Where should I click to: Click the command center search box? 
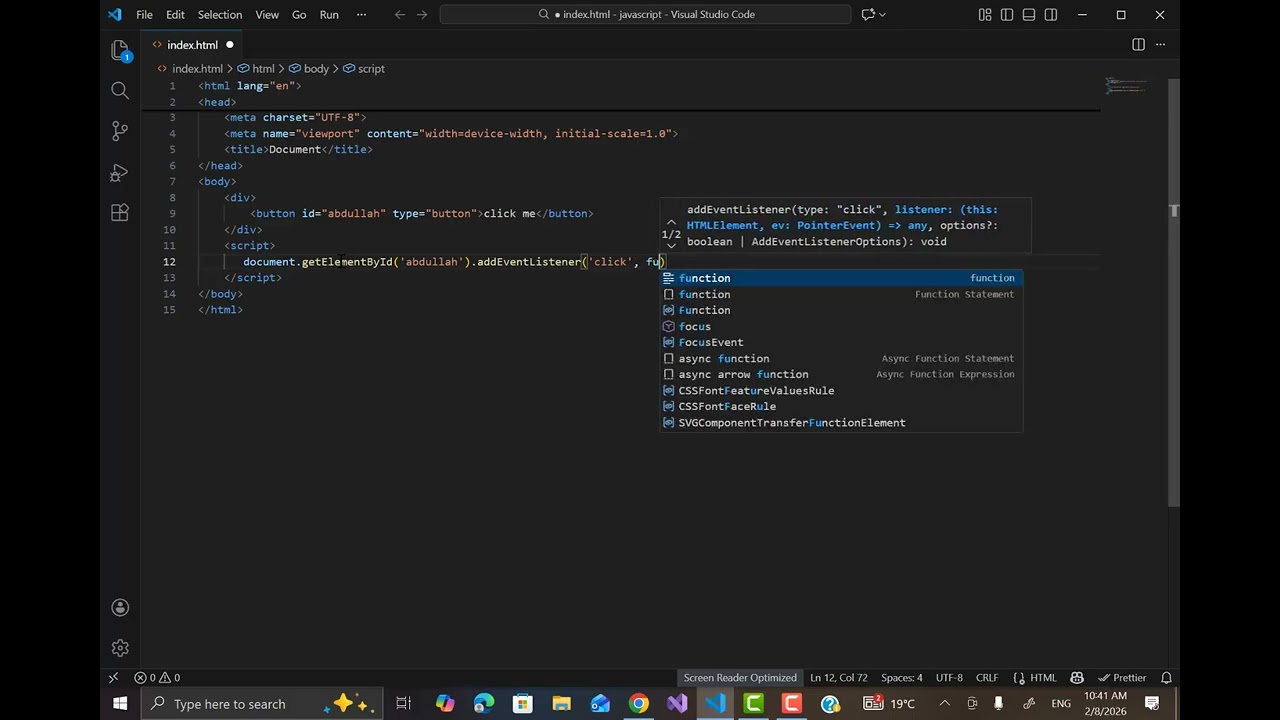coord(646,14)
